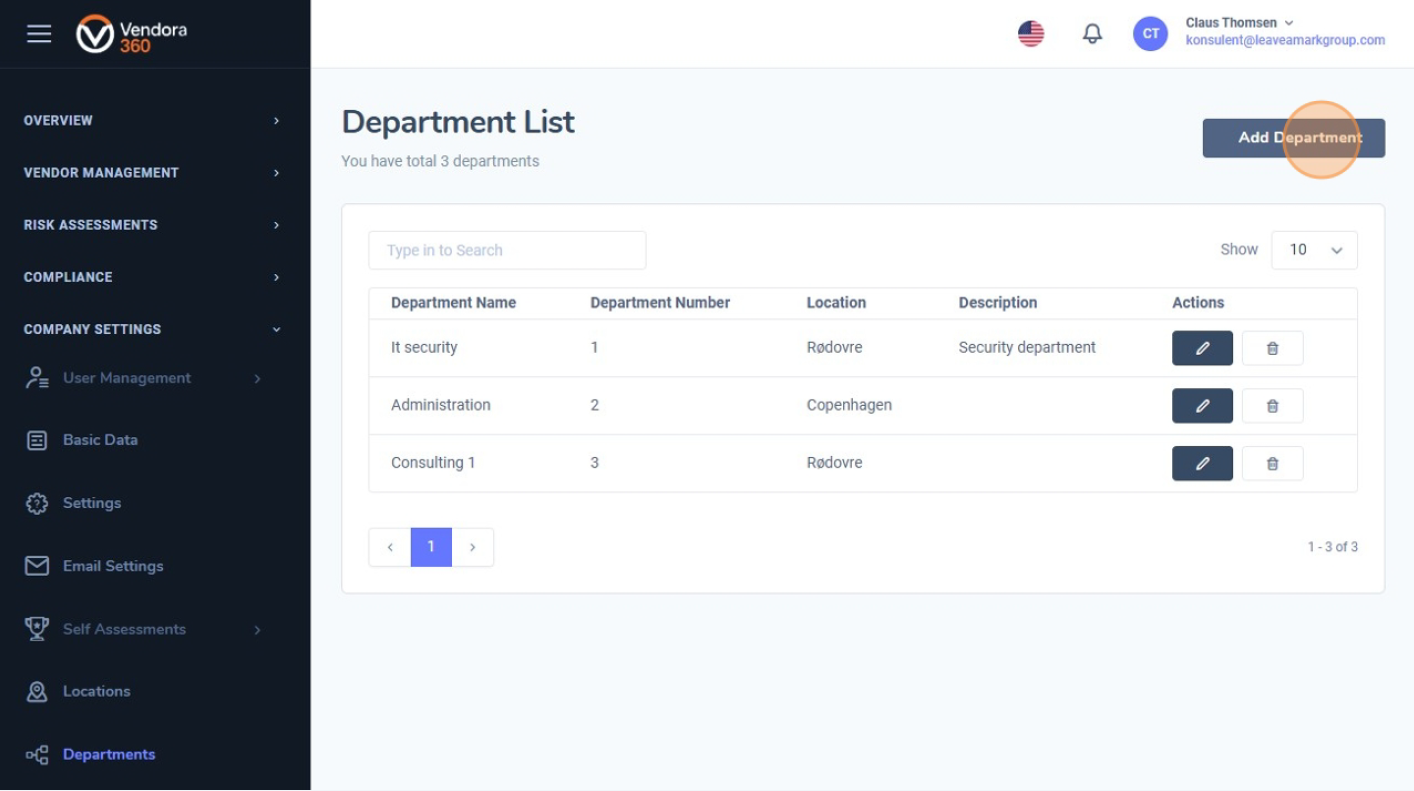Open Locations in the sidebar
1414x791 pixels.
coord(96,691)
